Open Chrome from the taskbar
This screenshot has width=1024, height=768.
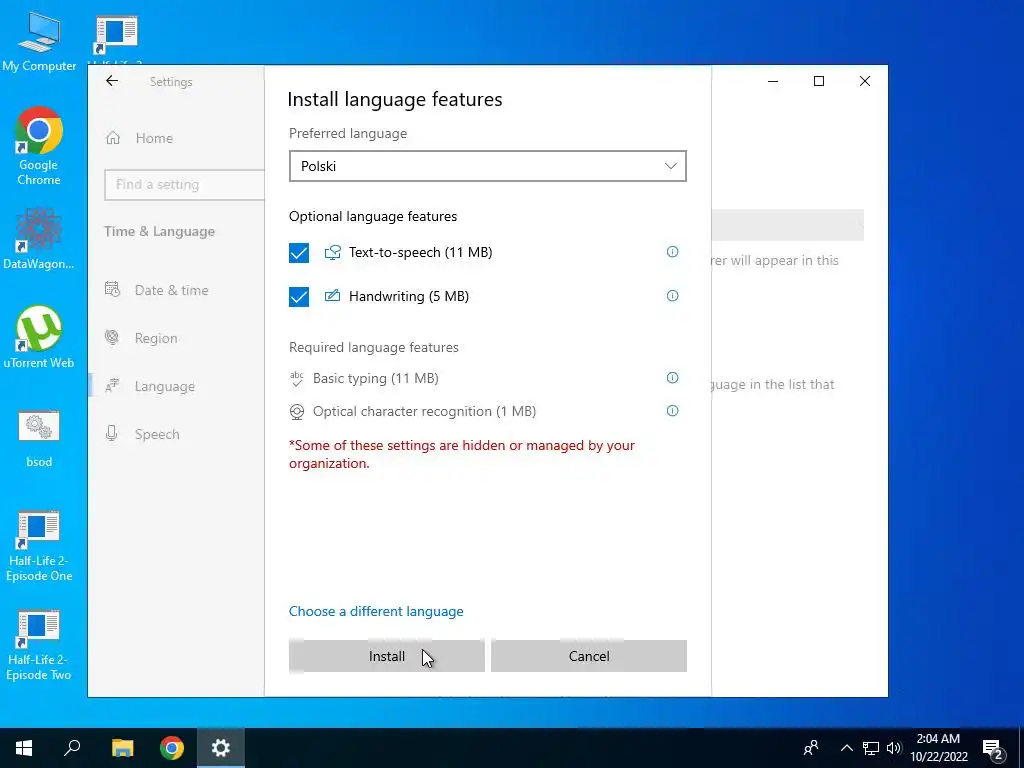[172, 748]
